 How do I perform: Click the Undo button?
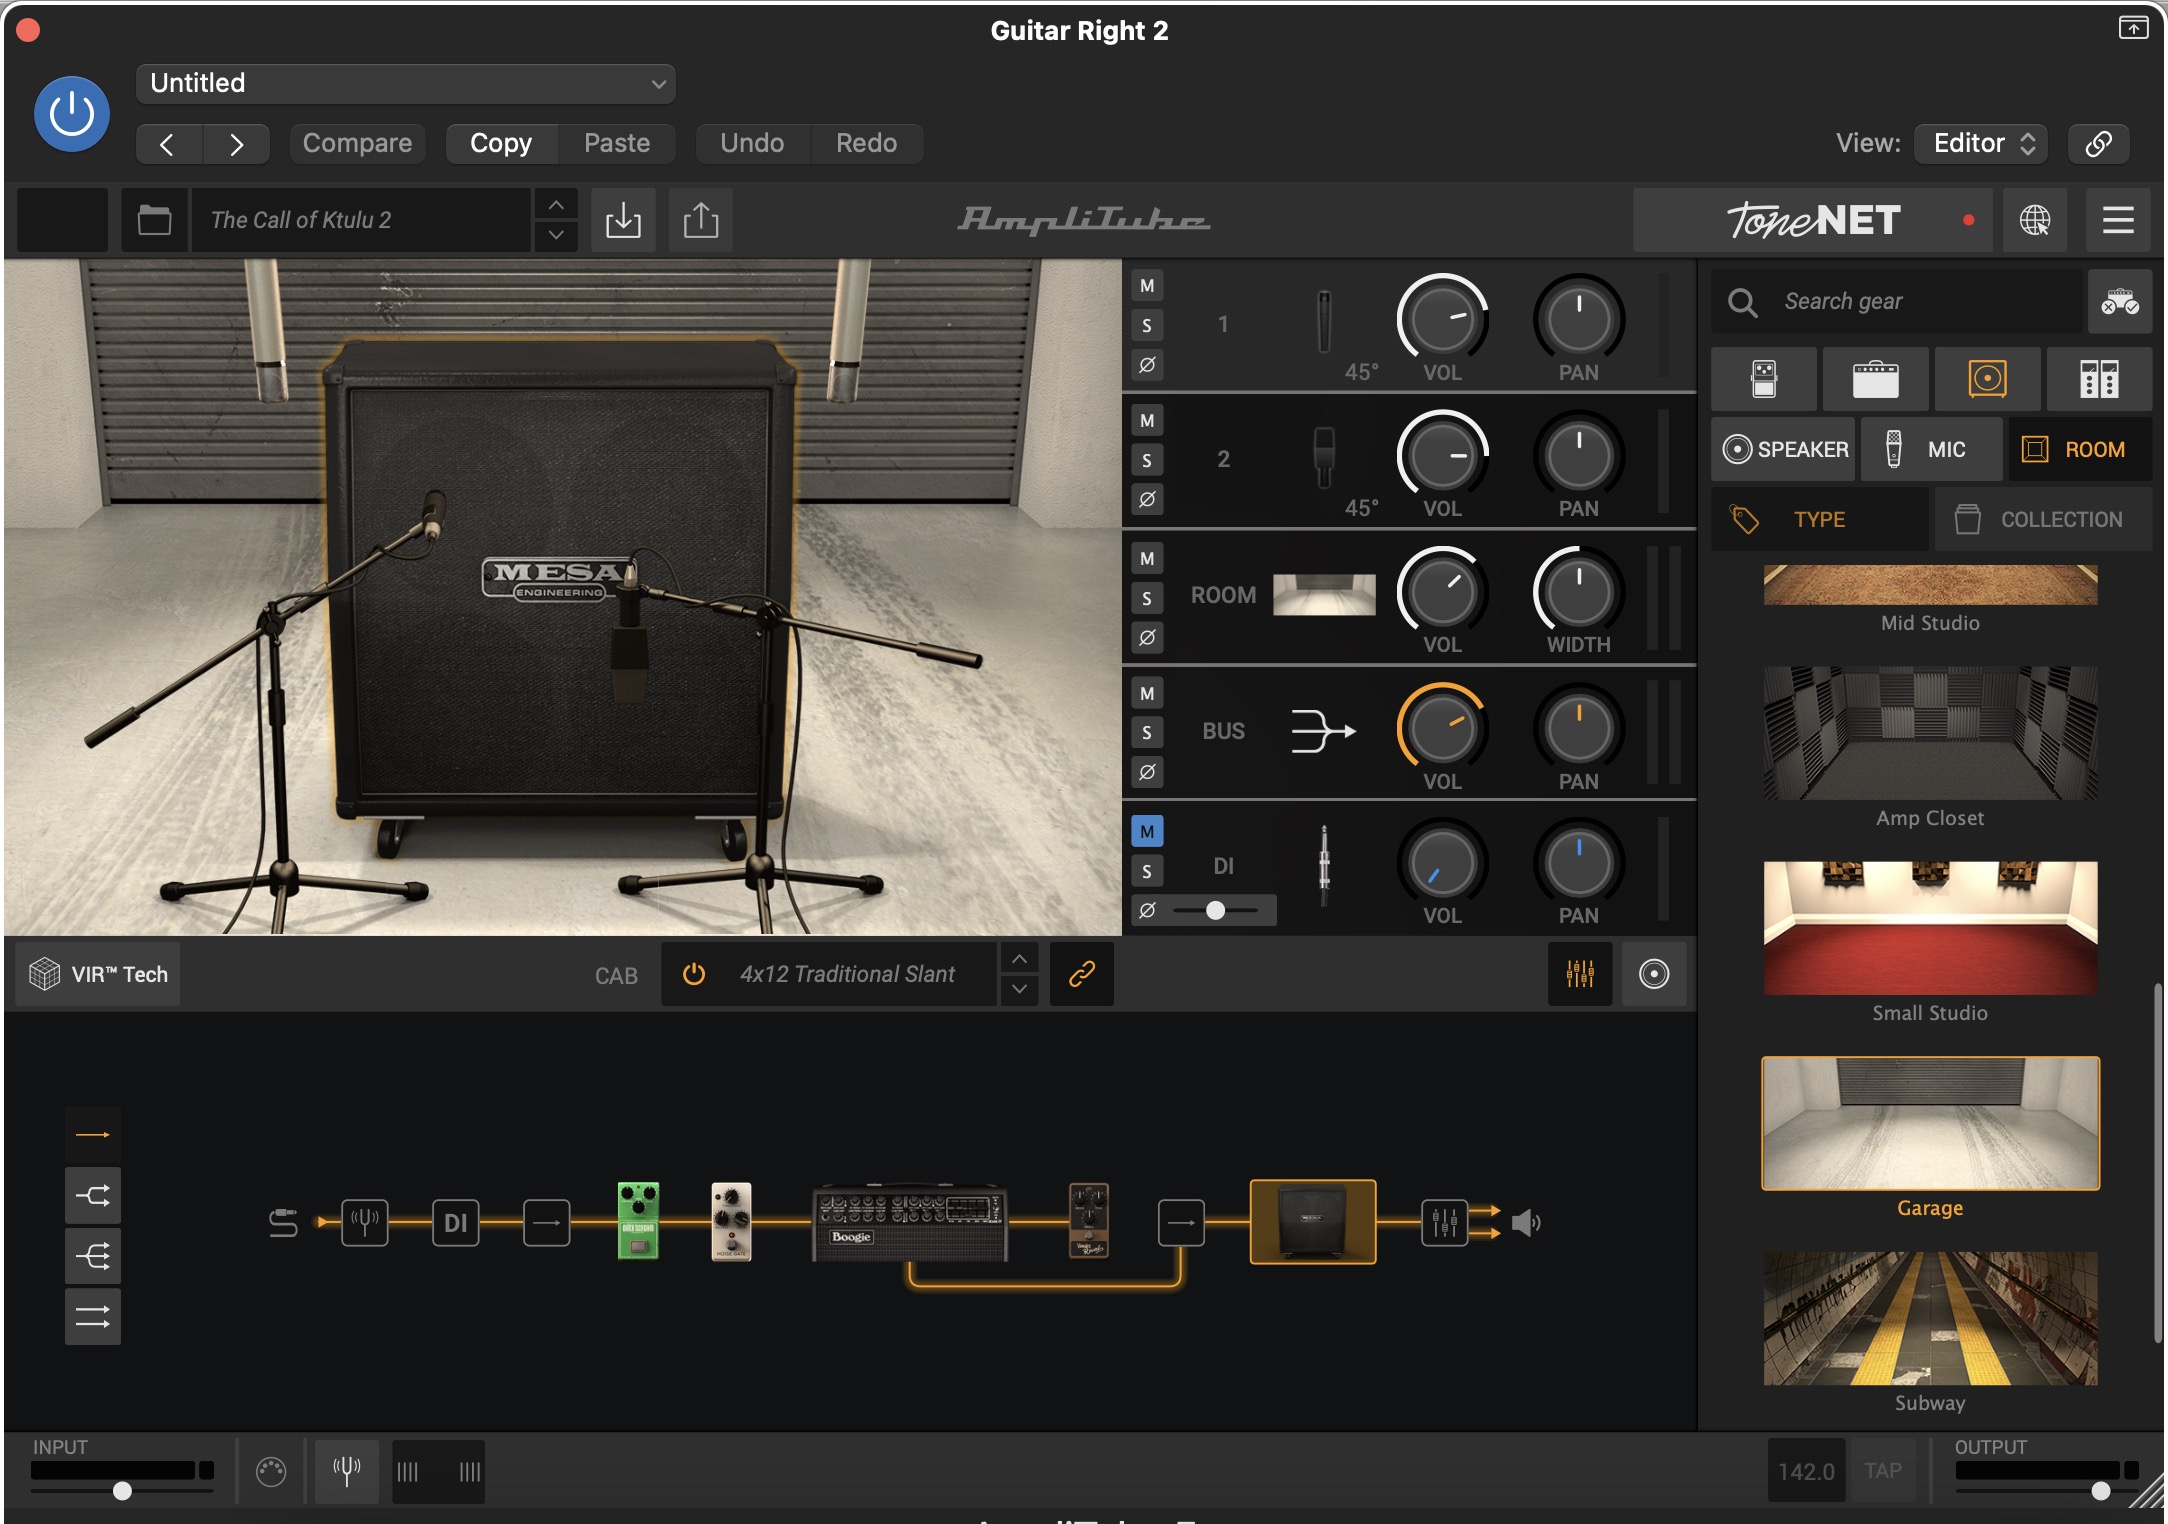pyautogui.click(x=752, y=144)
